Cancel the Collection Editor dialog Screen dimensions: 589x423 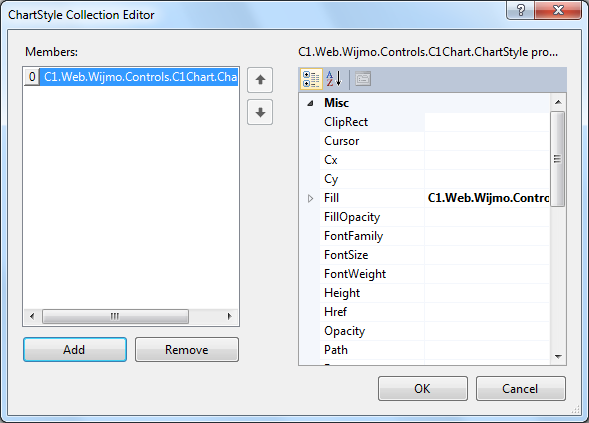[521, 389]
